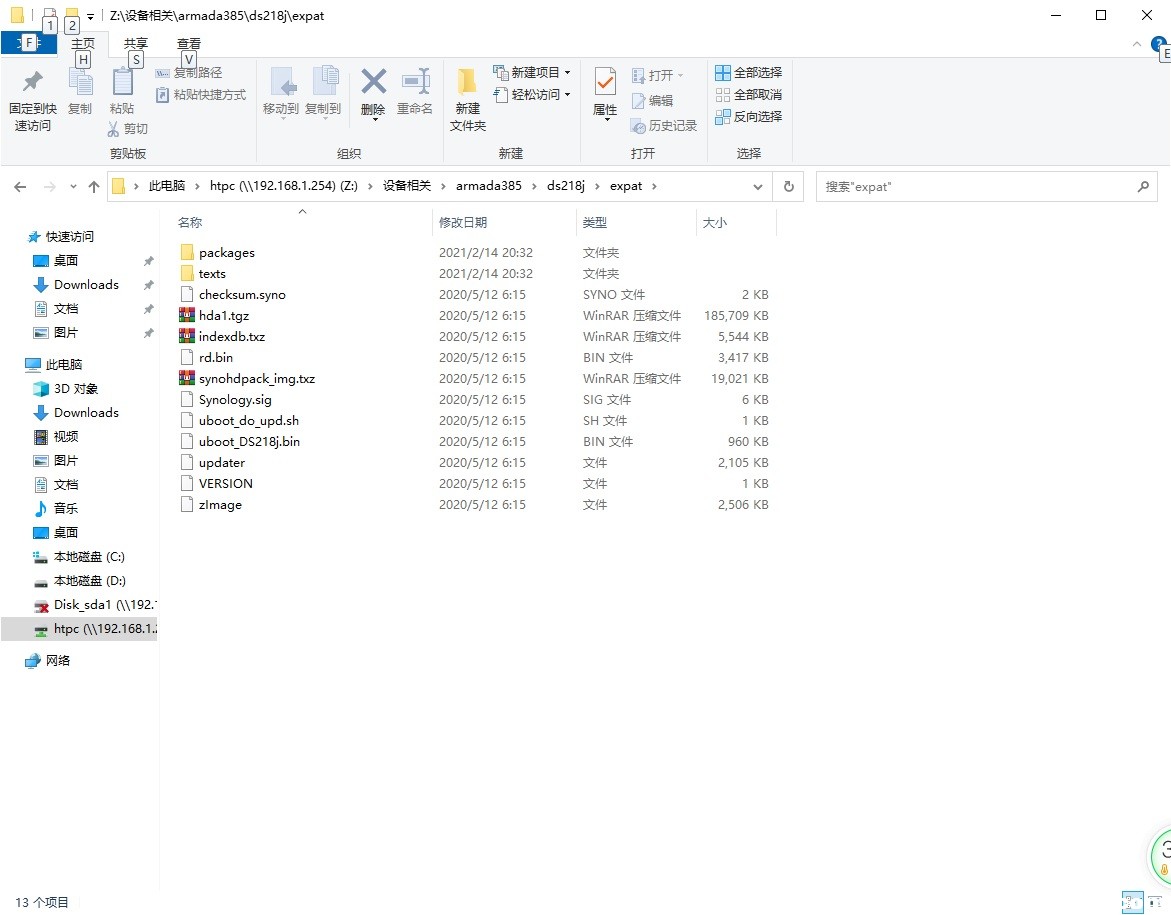Viewport: 1171px width, 915px height.
Task: Open recent locations dropdown arrow
Action: pyautogui.click(x=73, y=187)
